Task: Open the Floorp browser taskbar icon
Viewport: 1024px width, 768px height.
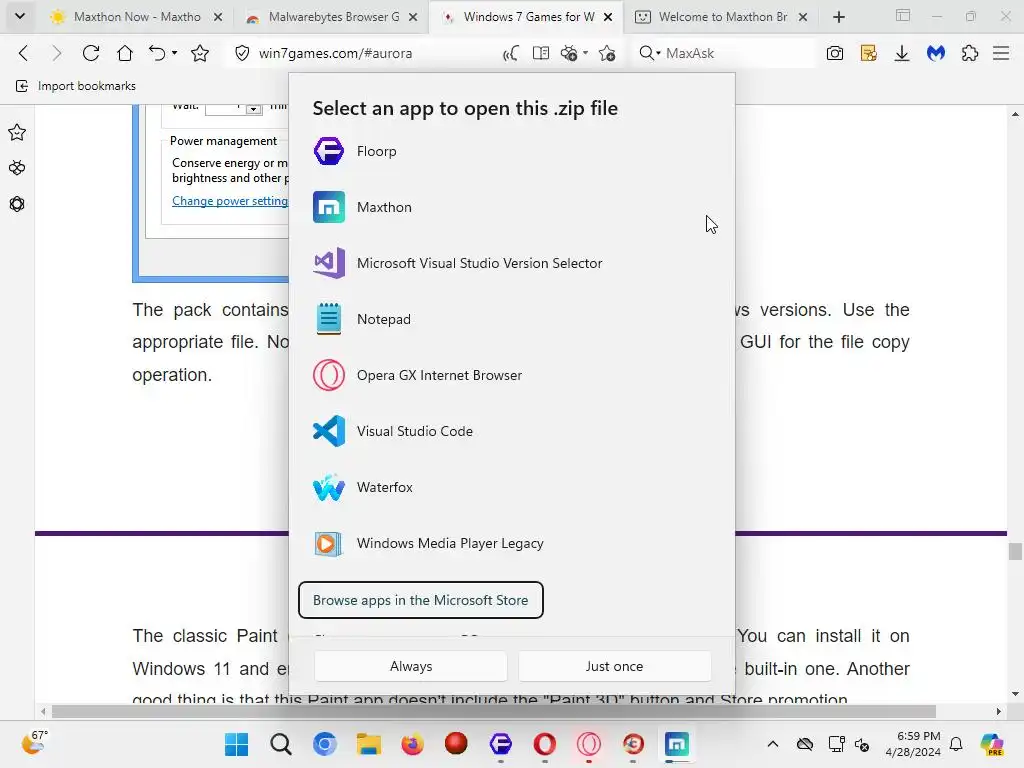Action: (500, 744)
